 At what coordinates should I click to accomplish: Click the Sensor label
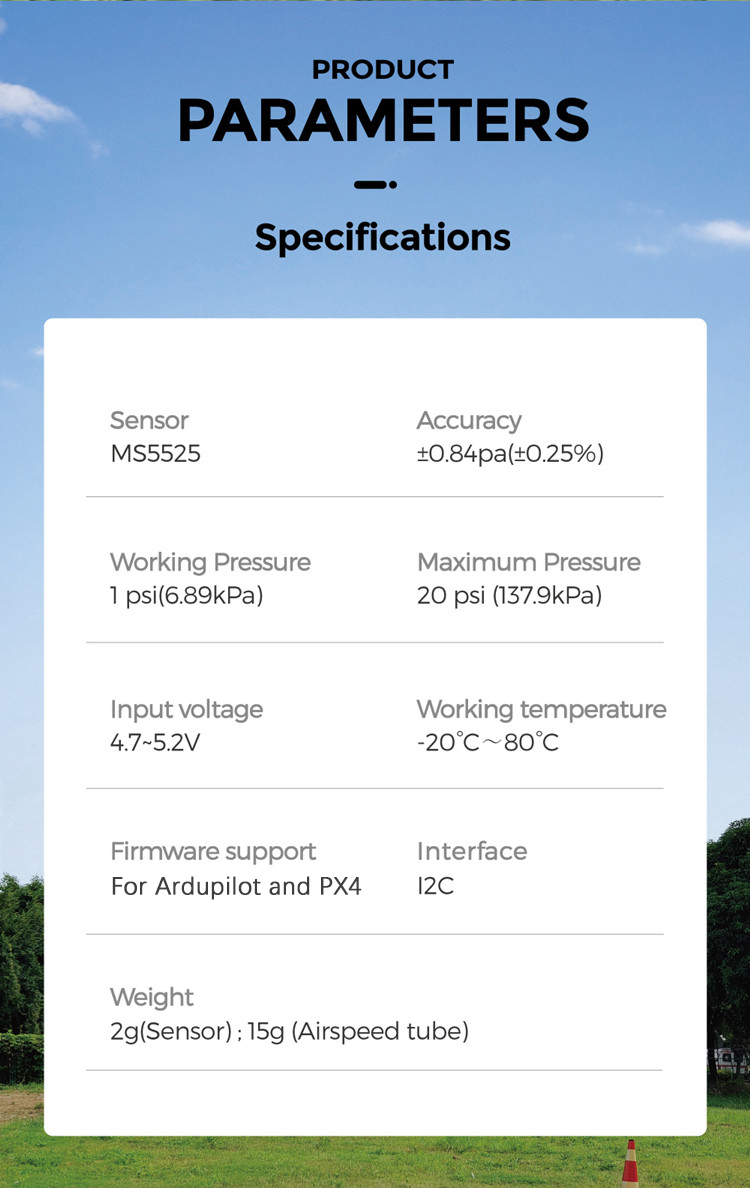click(149, 421)
